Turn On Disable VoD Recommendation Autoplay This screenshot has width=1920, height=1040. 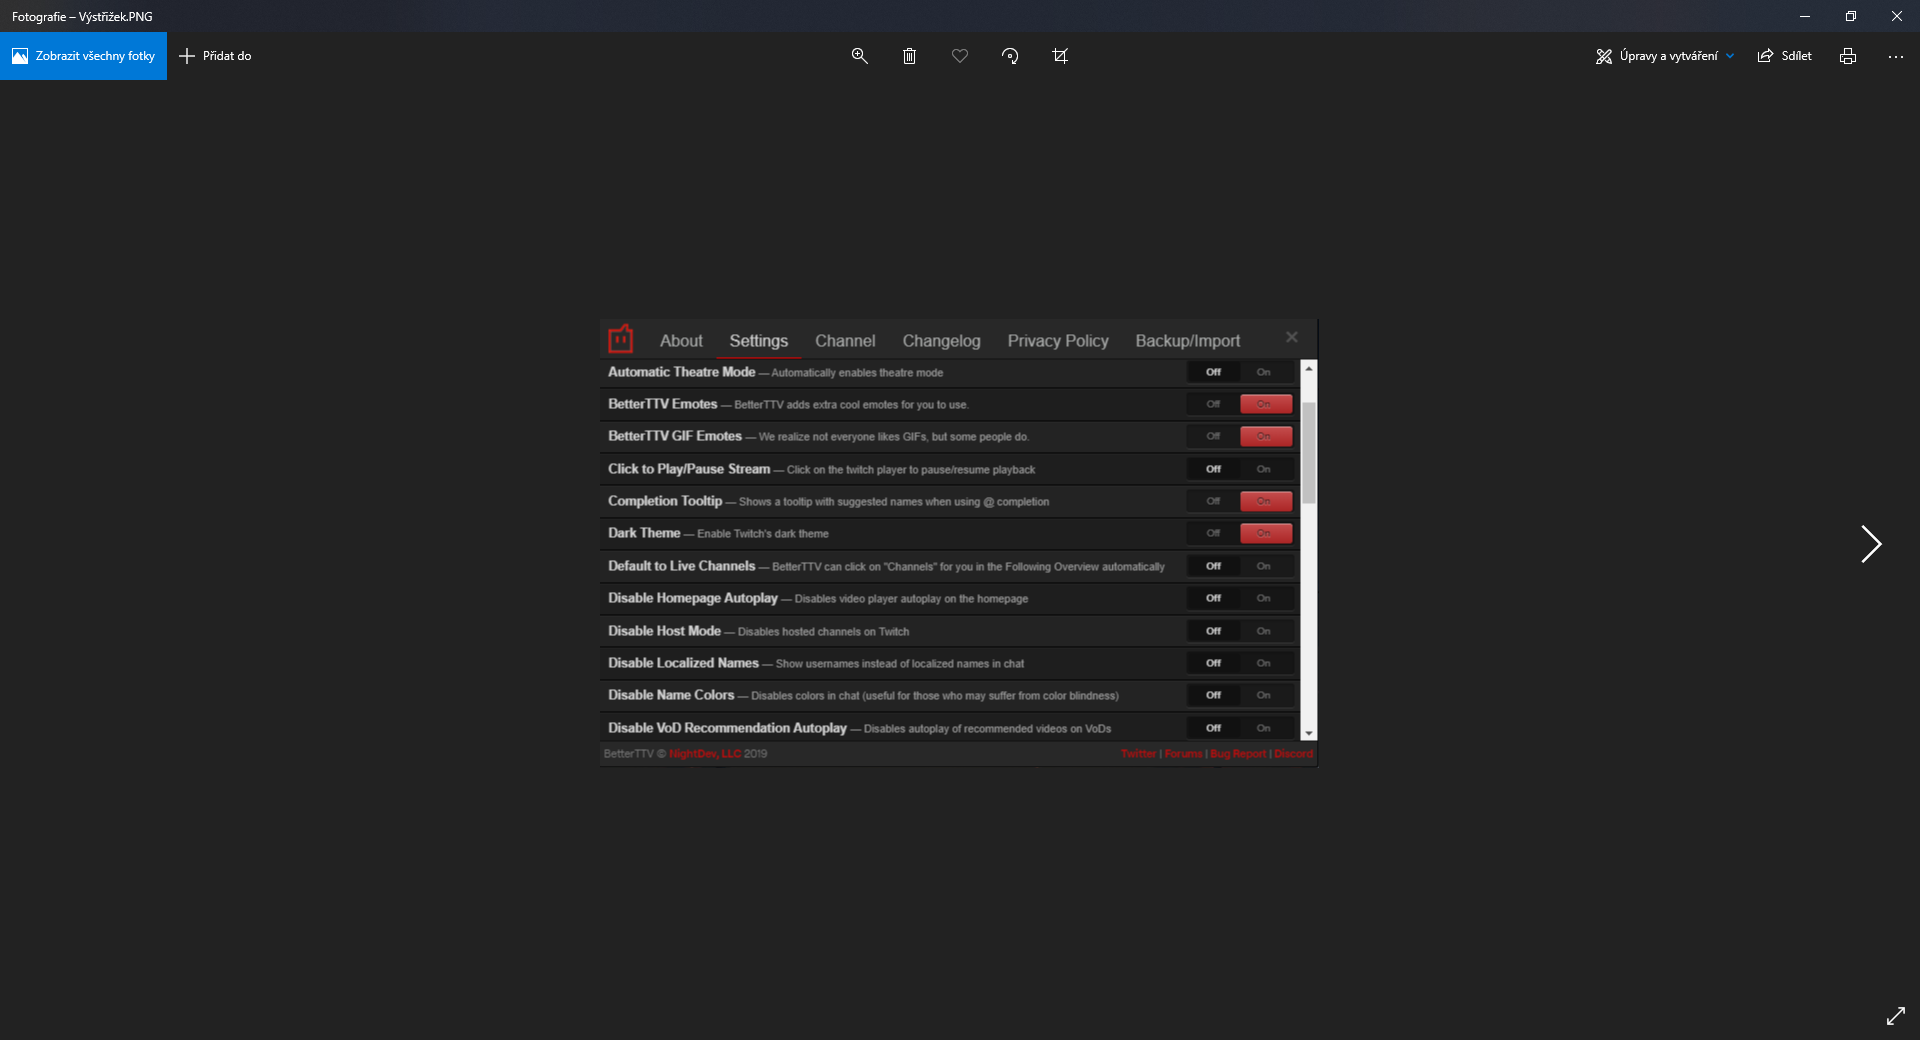[1265, 728]
